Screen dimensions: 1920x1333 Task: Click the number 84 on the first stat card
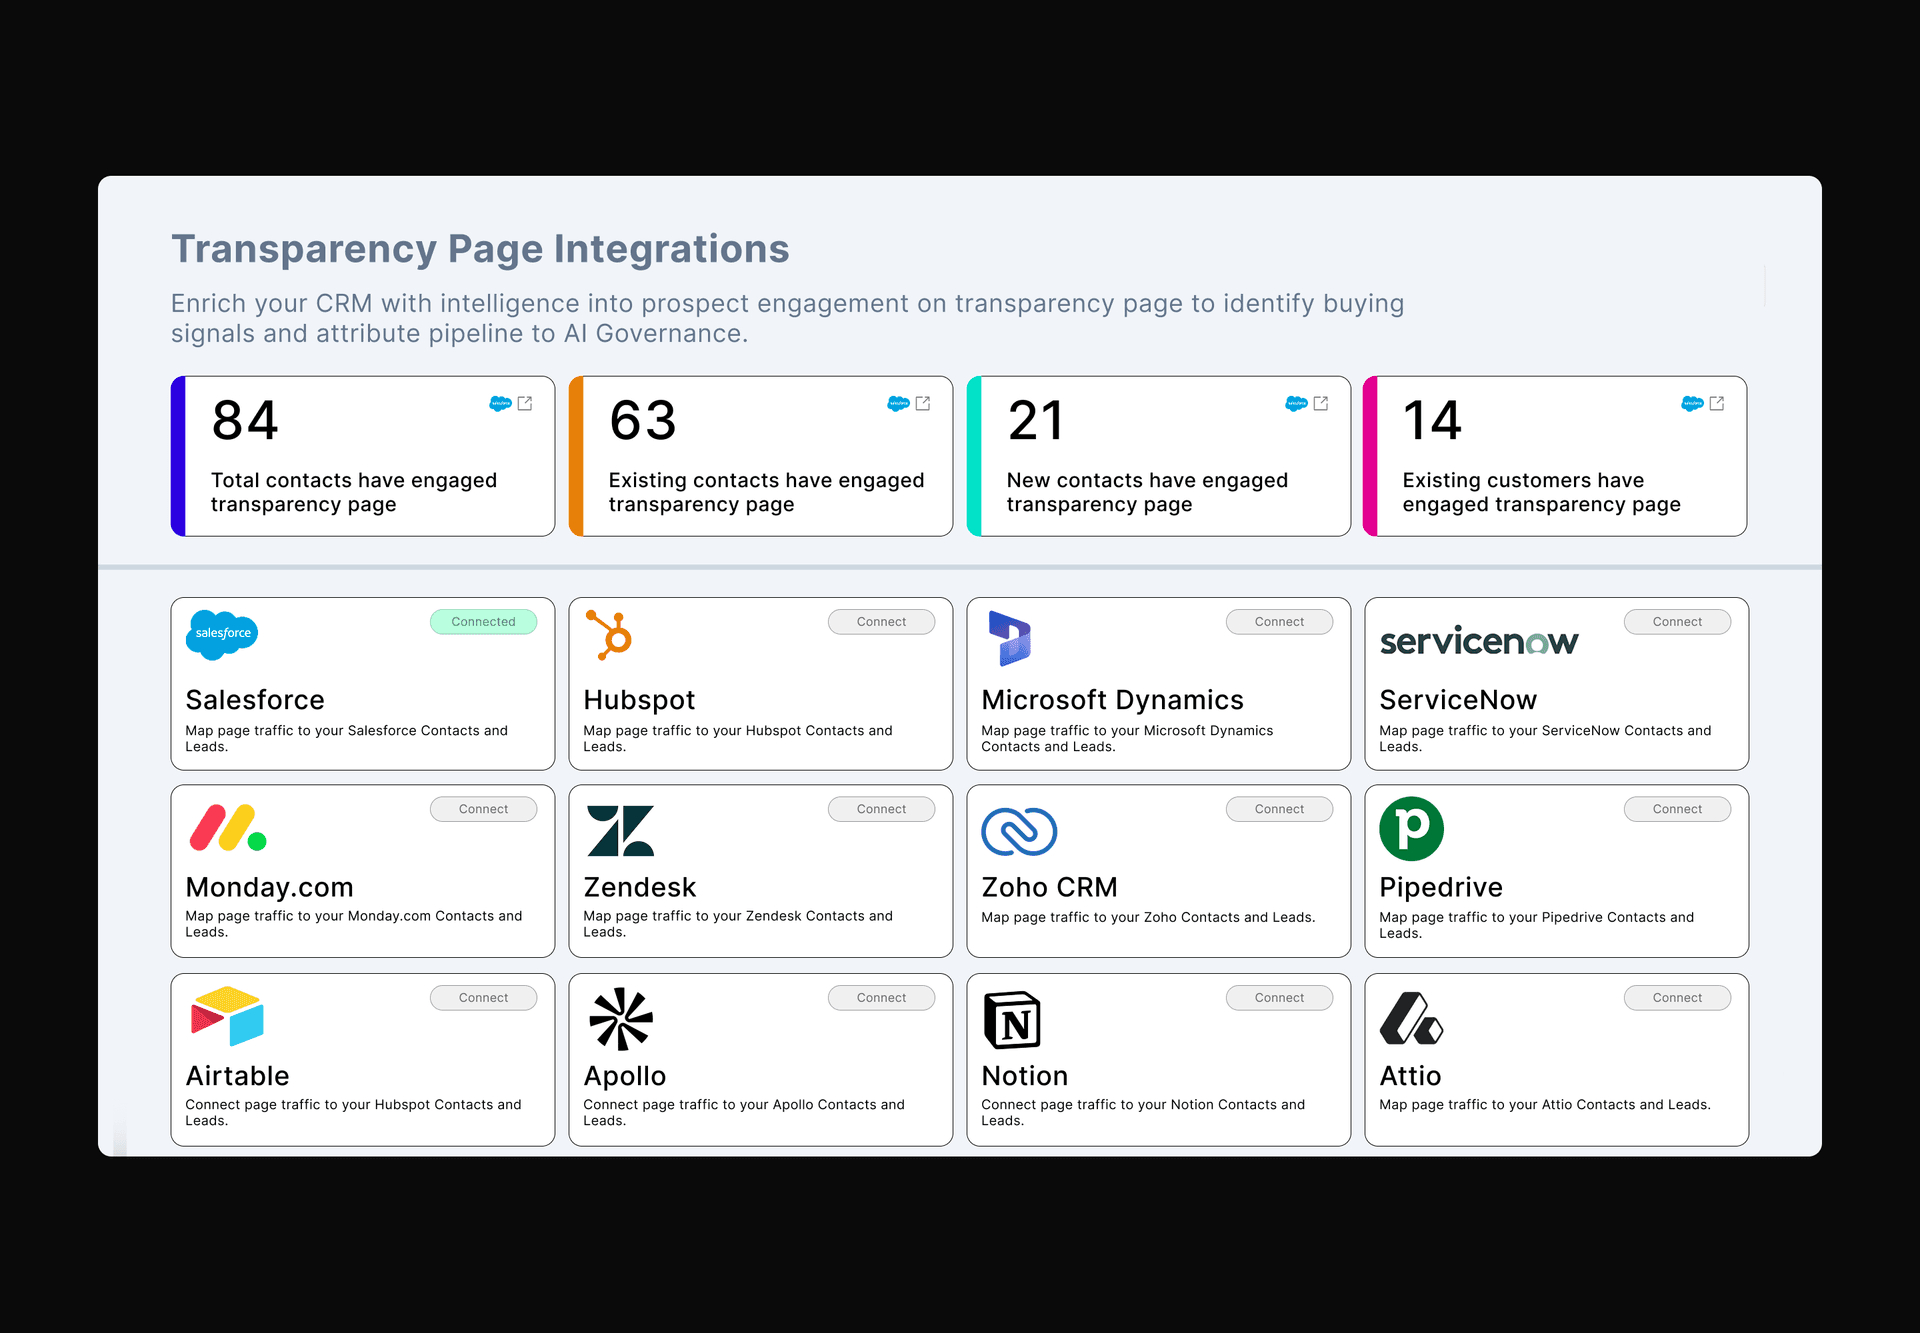pyautogui.click(x=245, y=420)
